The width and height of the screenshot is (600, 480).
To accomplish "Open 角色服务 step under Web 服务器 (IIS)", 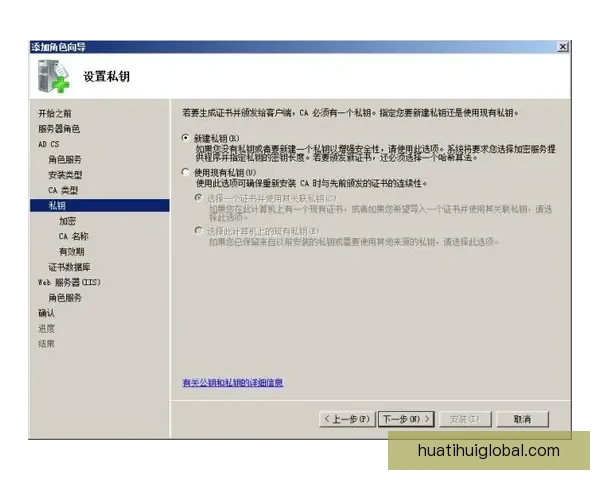I will [x=65, y=297].
